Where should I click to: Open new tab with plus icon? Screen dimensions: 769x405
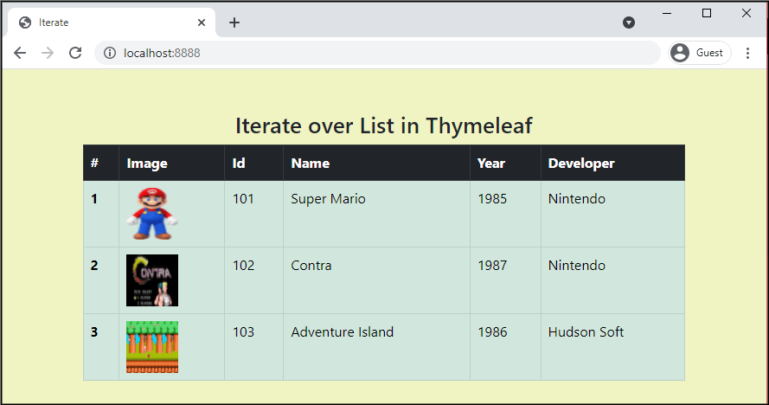[234, 22]
